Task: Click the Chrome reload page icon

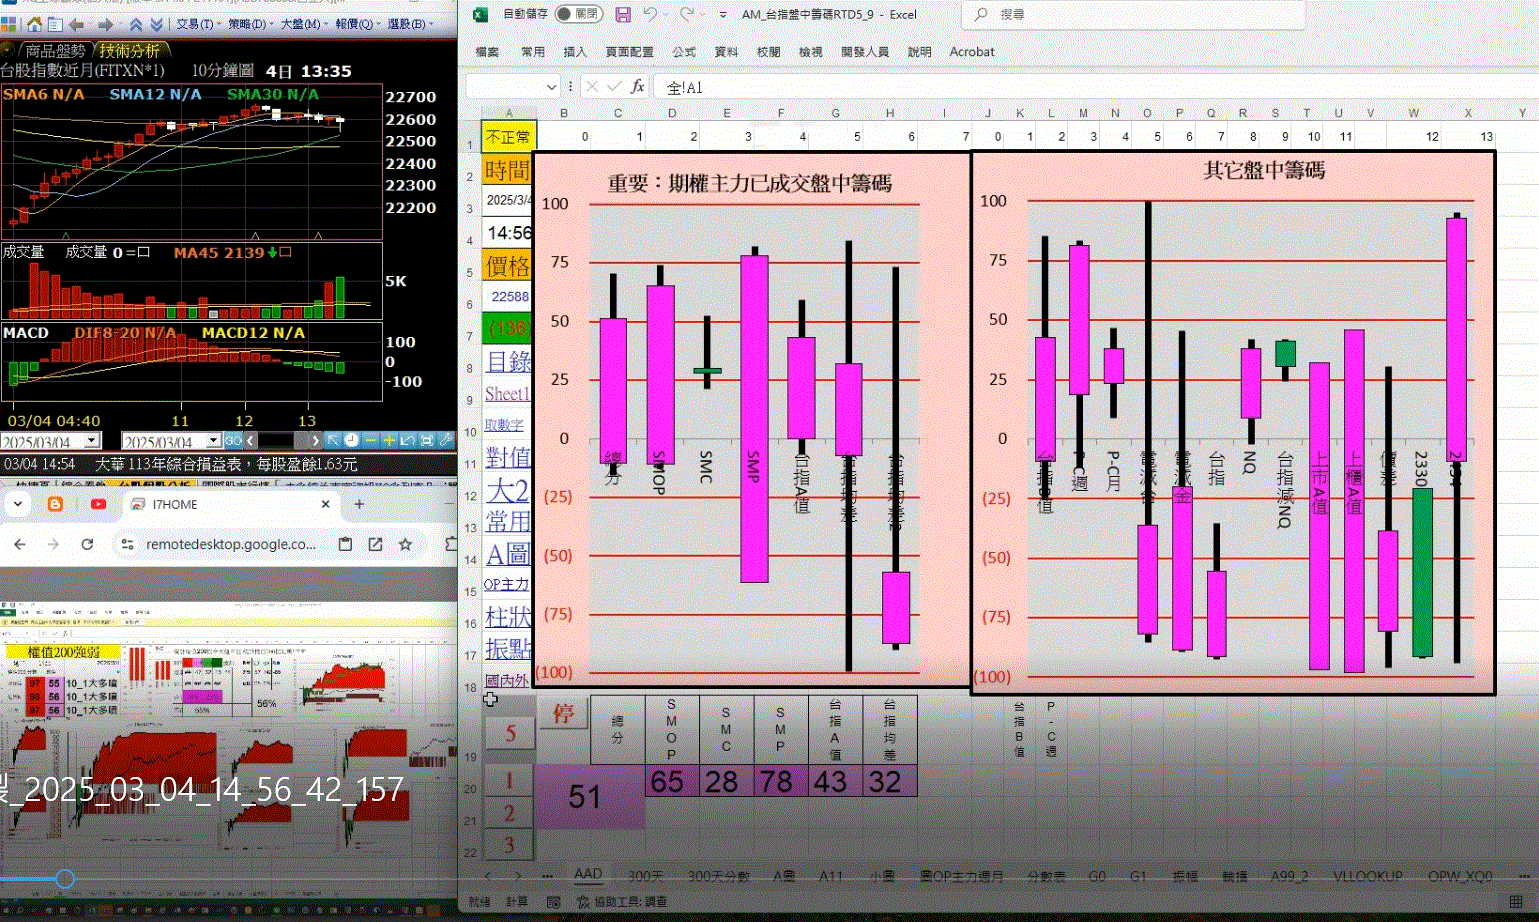Action: [x=87, y=544]
